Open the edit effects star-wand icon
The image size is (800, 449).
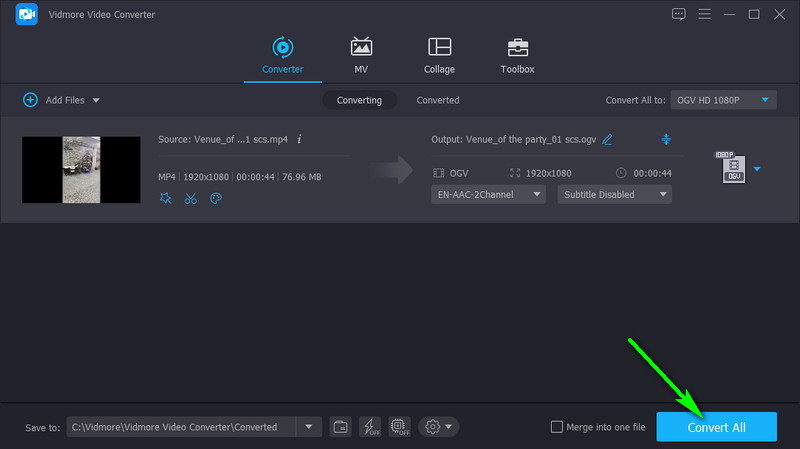click(166, 198)
